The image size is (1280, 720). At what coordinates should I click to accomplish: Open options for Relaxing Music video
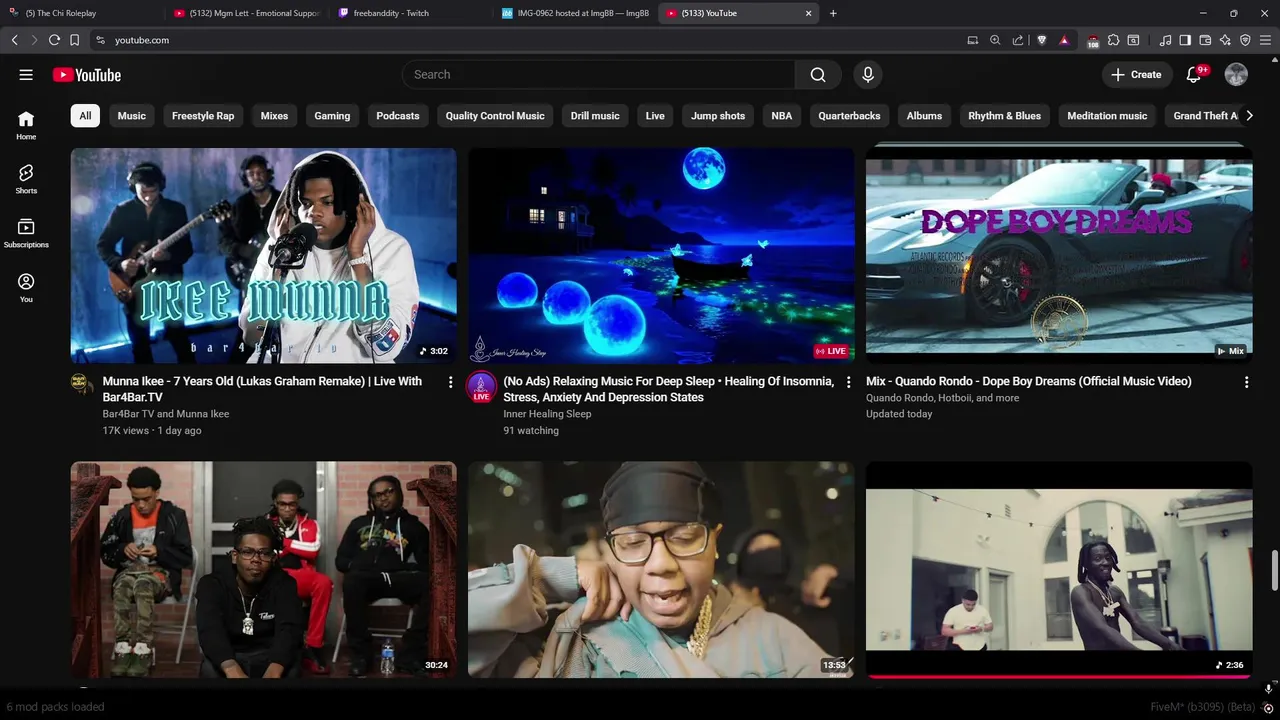(x=848, y=382)
